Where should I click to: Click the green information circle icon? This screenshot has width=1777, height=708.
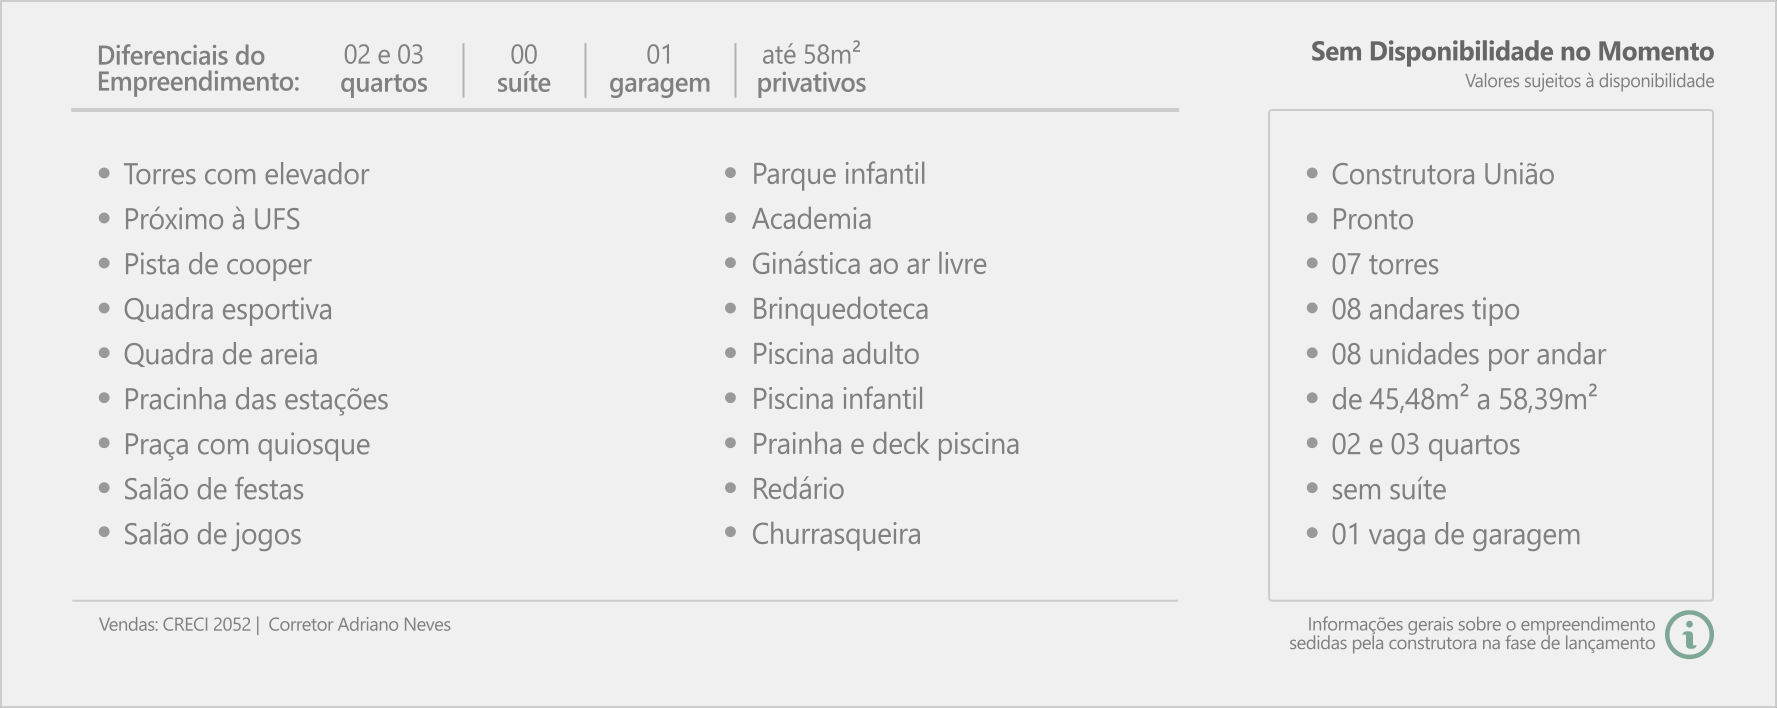[x=1690, y=634]
